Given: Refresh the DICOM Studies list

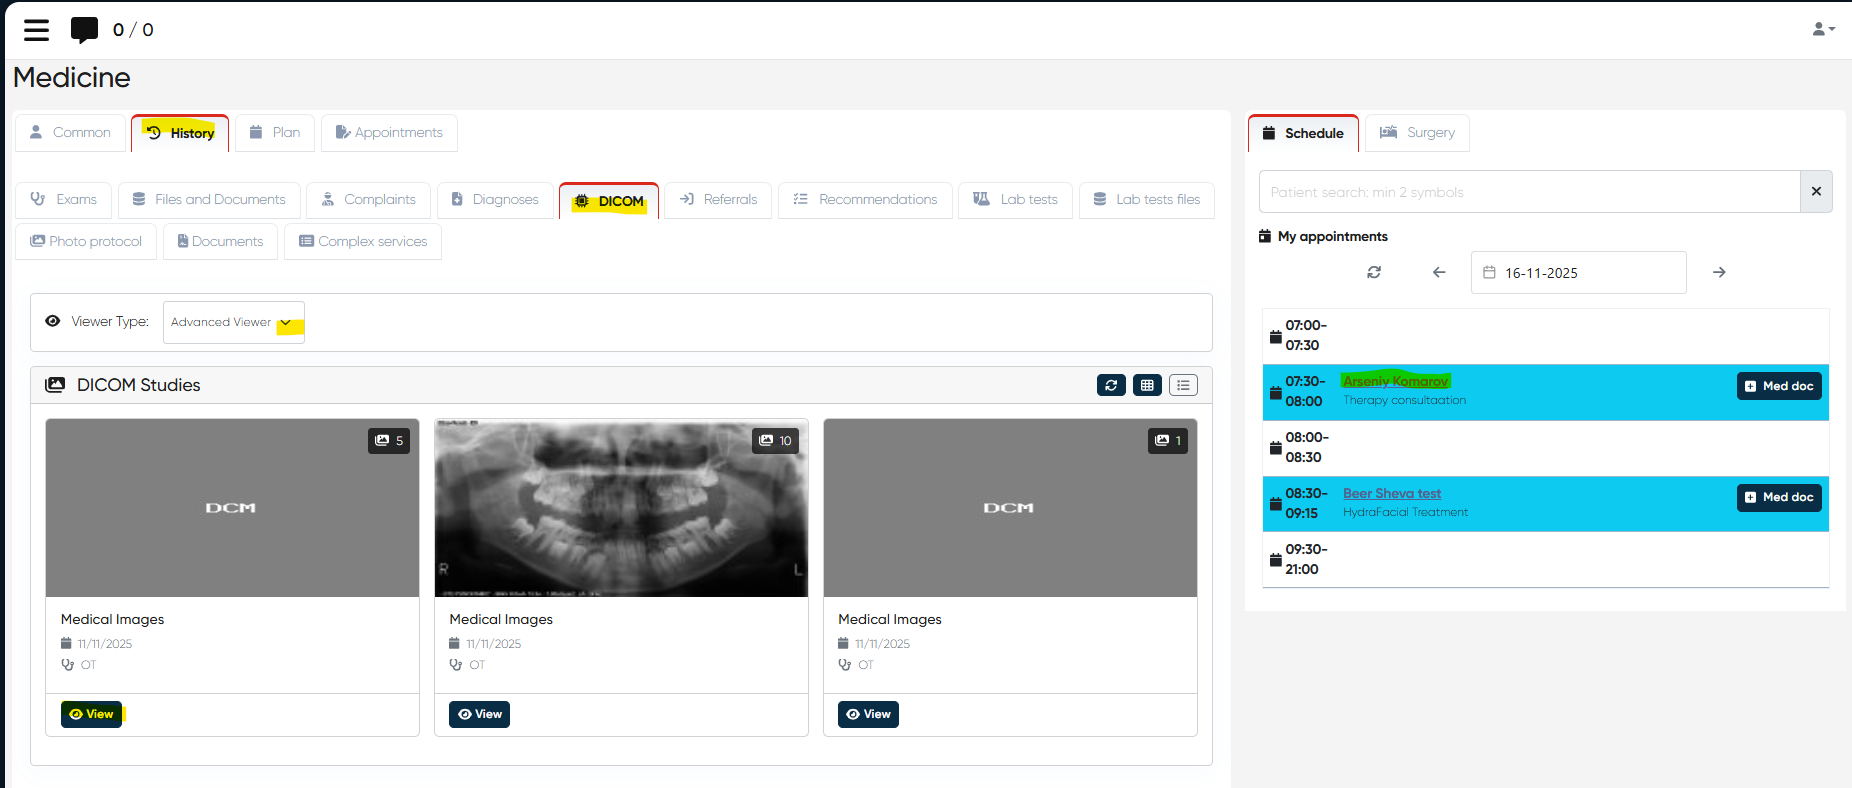Looking at the screenshot, I should click(1111, 385).
